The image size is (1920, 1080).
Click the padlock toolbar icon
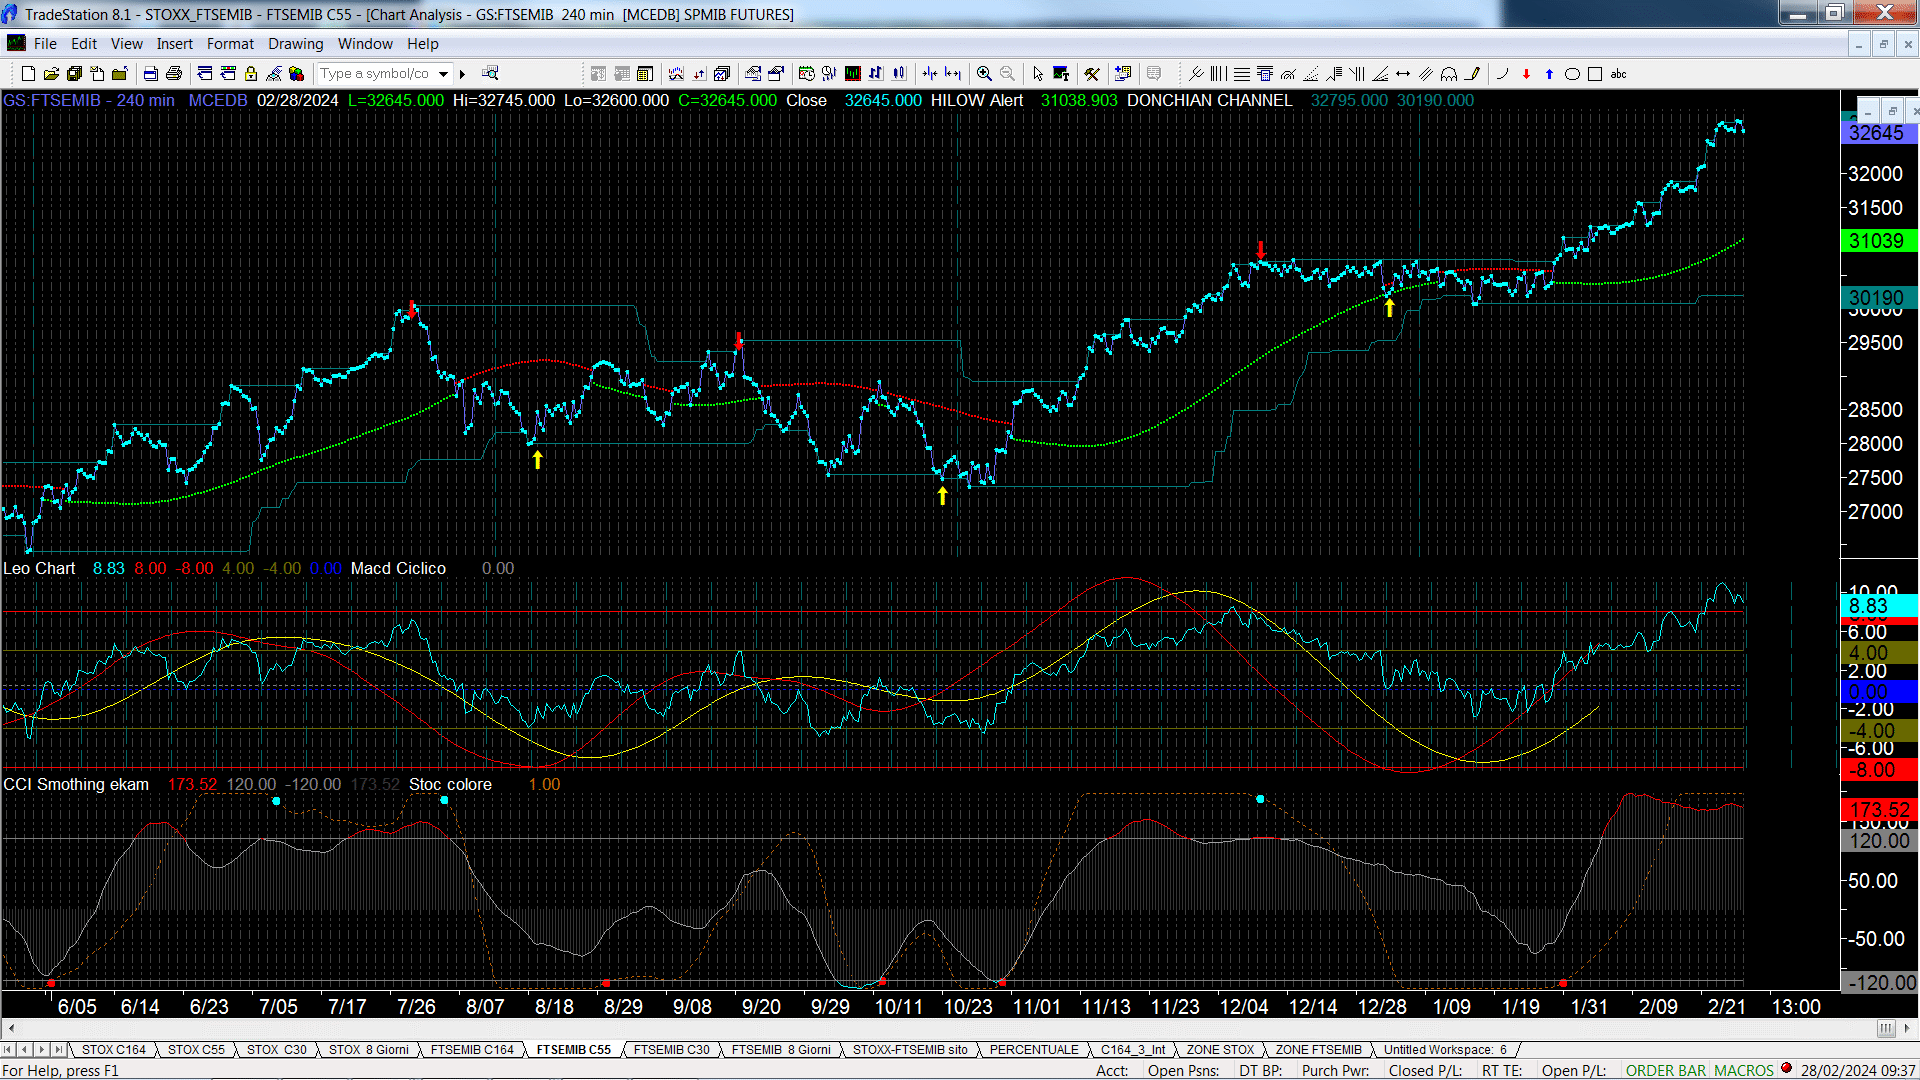(251, 74)
